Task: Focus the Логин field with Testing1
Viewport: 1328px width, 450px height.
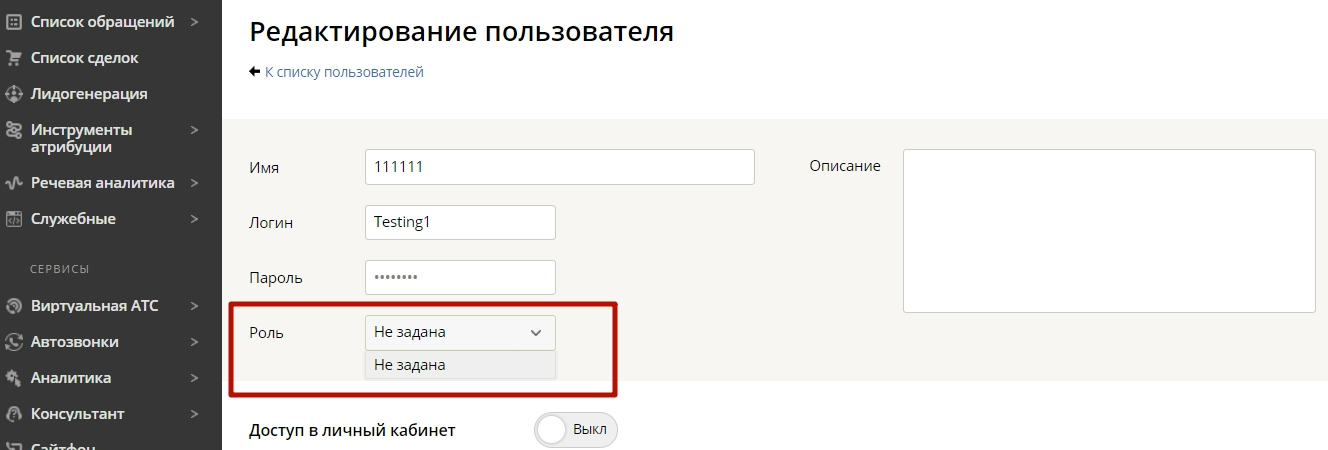Action: click(x=460, y=222)
